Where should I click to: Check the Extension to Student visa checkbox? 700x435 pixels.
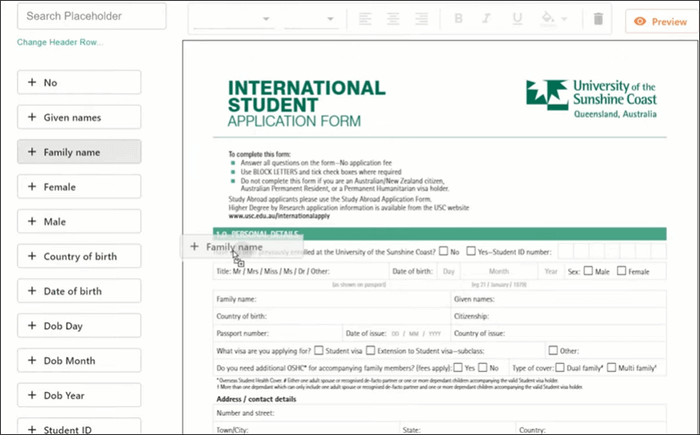pyautogui.click(x=371, y=350)
